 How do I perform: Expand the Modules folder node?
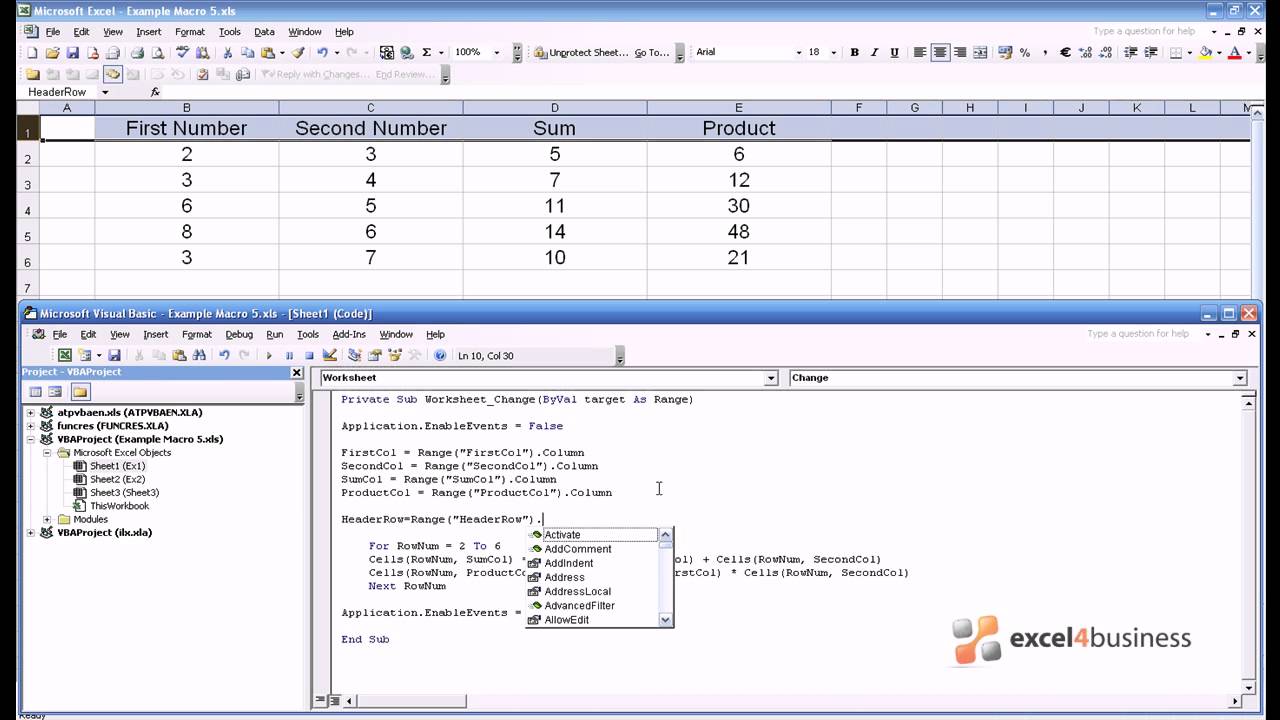[47, 519]
